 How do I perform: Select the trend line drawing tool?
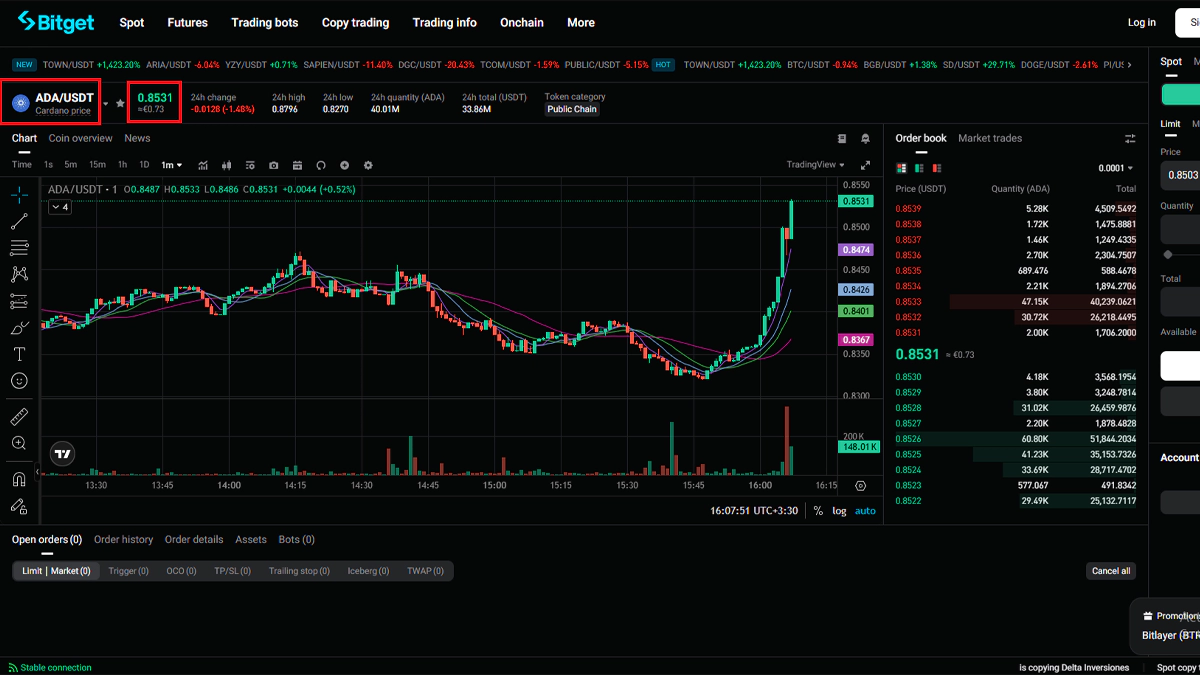pyautogui.click(x=19, y=221)
